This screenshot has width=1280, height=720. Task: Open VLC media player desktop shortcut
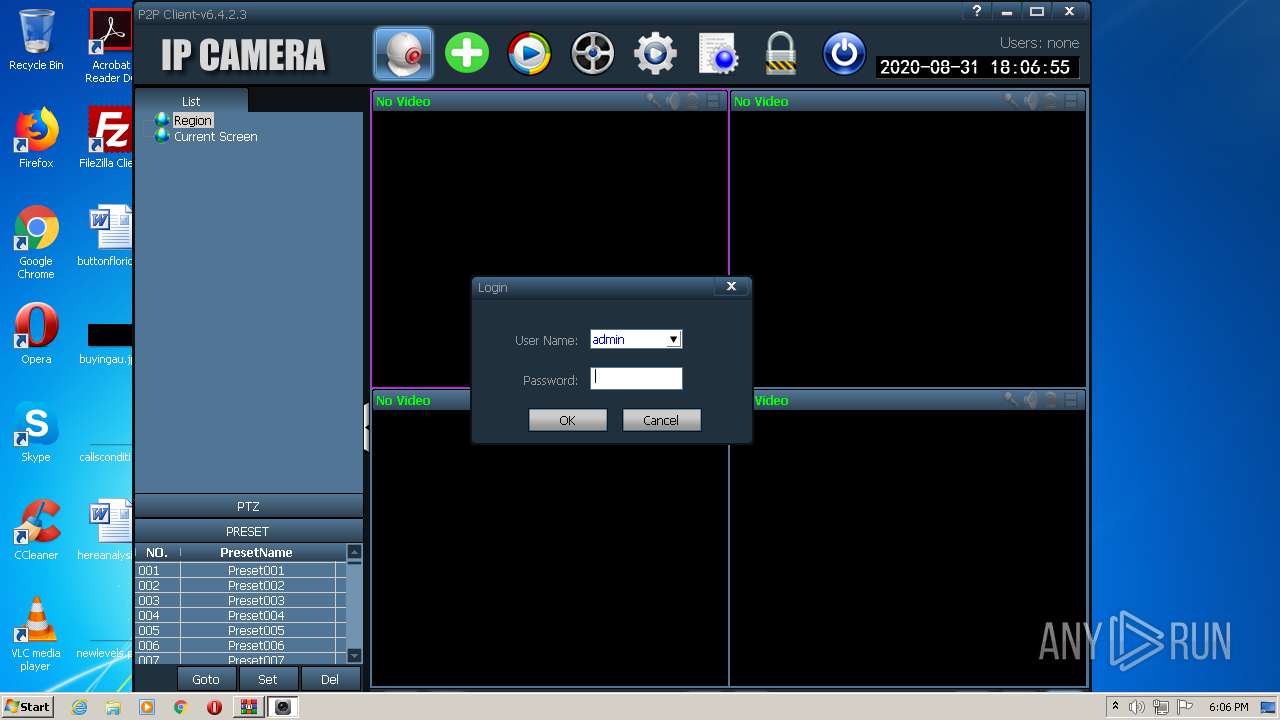tap(36, 634)
